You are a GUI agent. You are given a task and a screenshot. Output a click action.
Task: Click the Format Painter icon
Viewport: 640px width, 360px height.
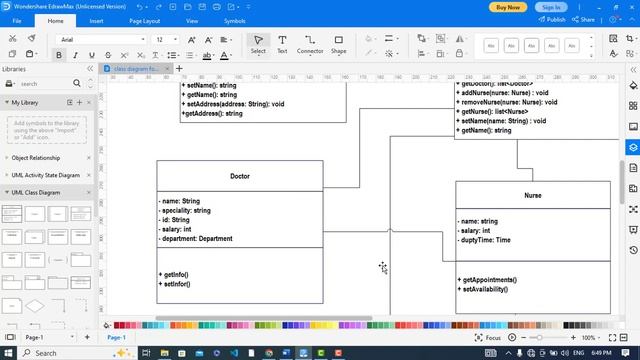coord(31,38)
